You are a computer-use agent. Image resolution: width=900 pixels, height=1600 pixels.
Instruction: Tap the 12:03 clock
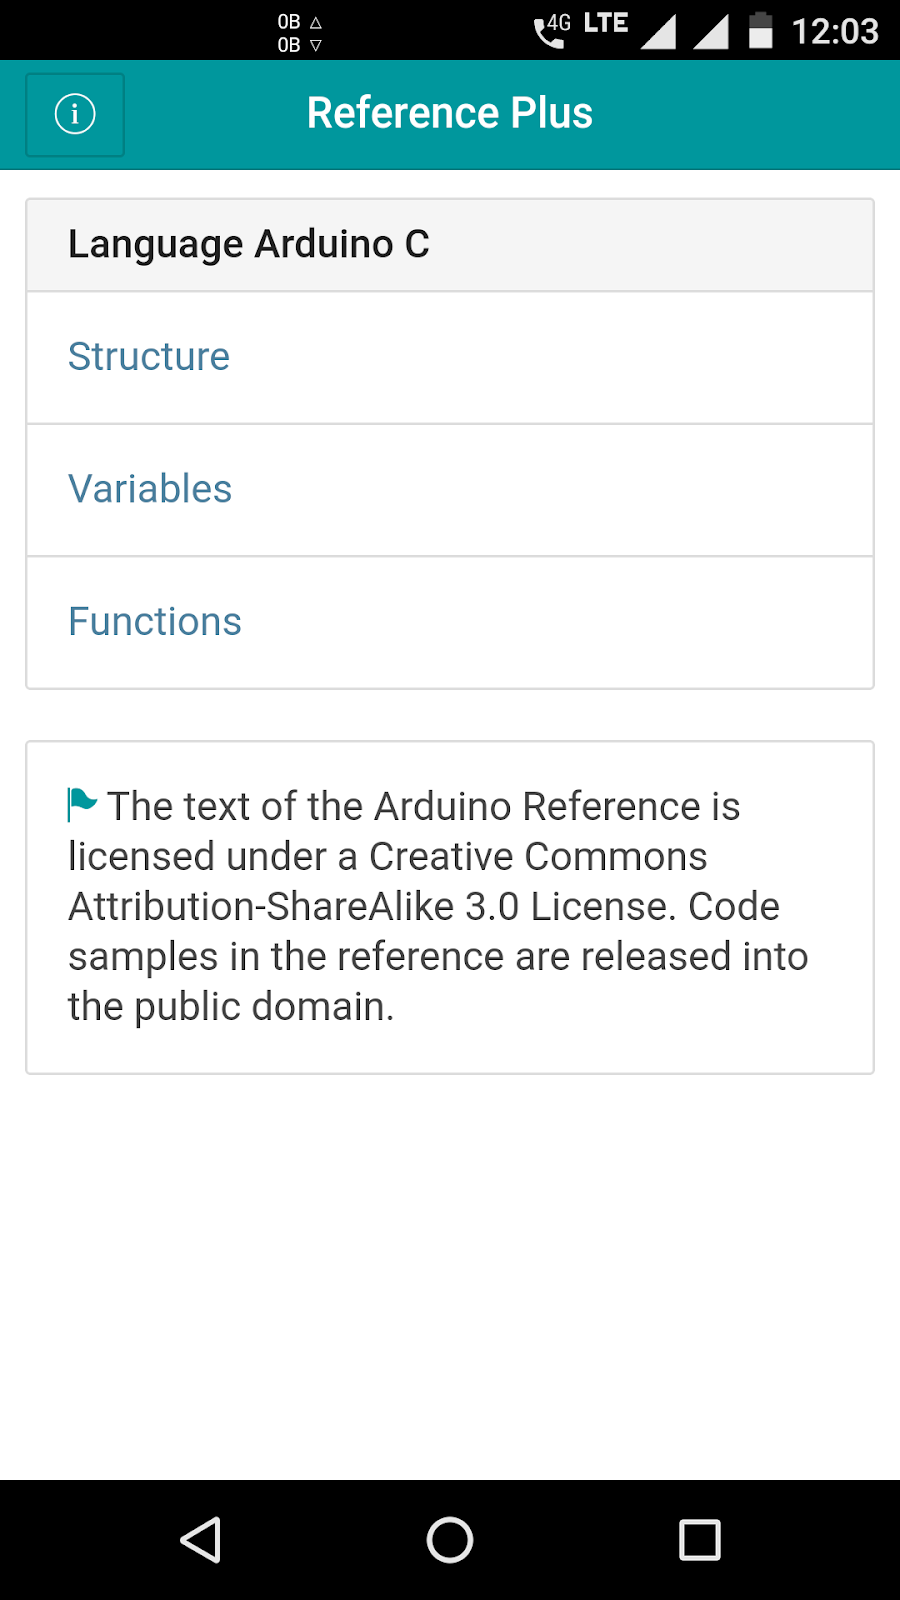[x=835, y=32]
